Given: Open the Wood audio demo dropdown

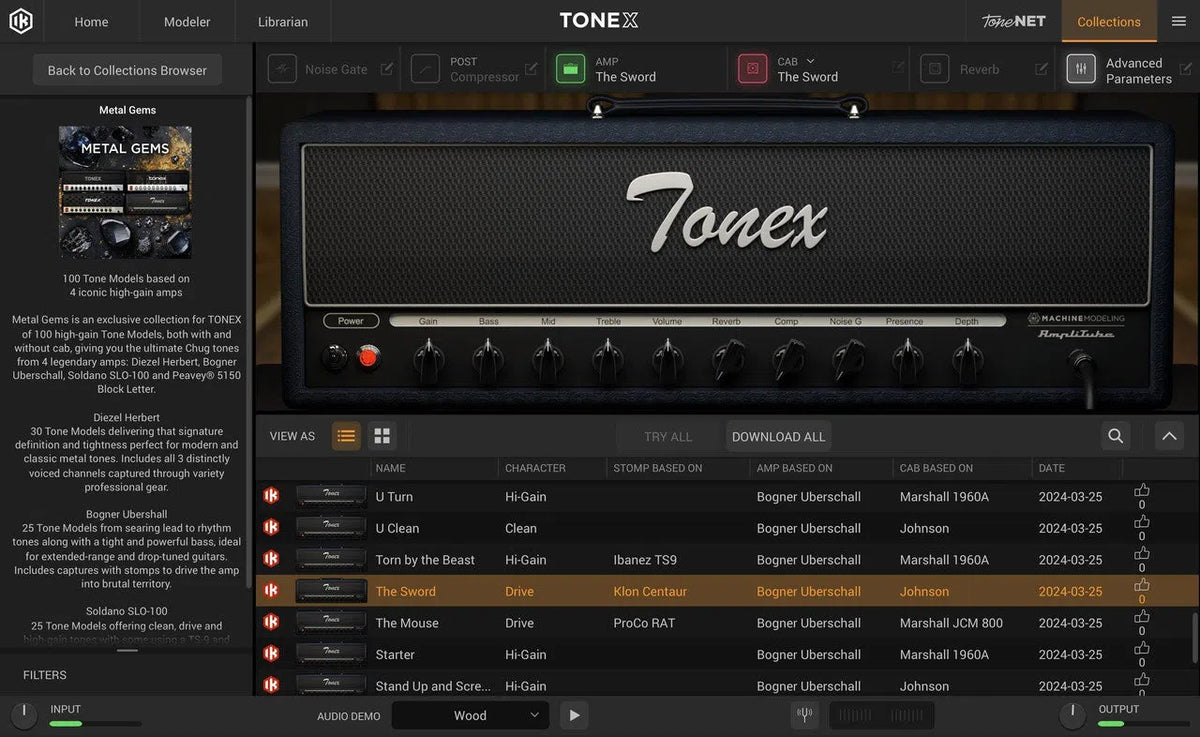Looking at the screenshot, I should [470, 715].
